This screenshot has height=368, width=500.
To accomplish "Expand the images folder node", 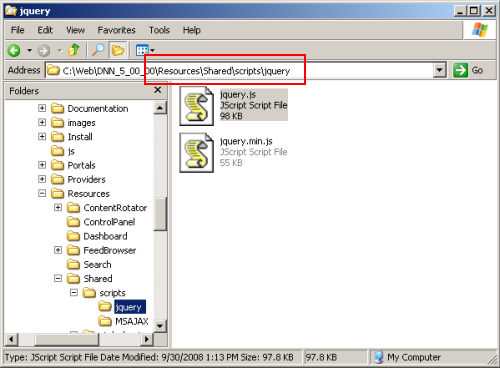I will point(42,122).
